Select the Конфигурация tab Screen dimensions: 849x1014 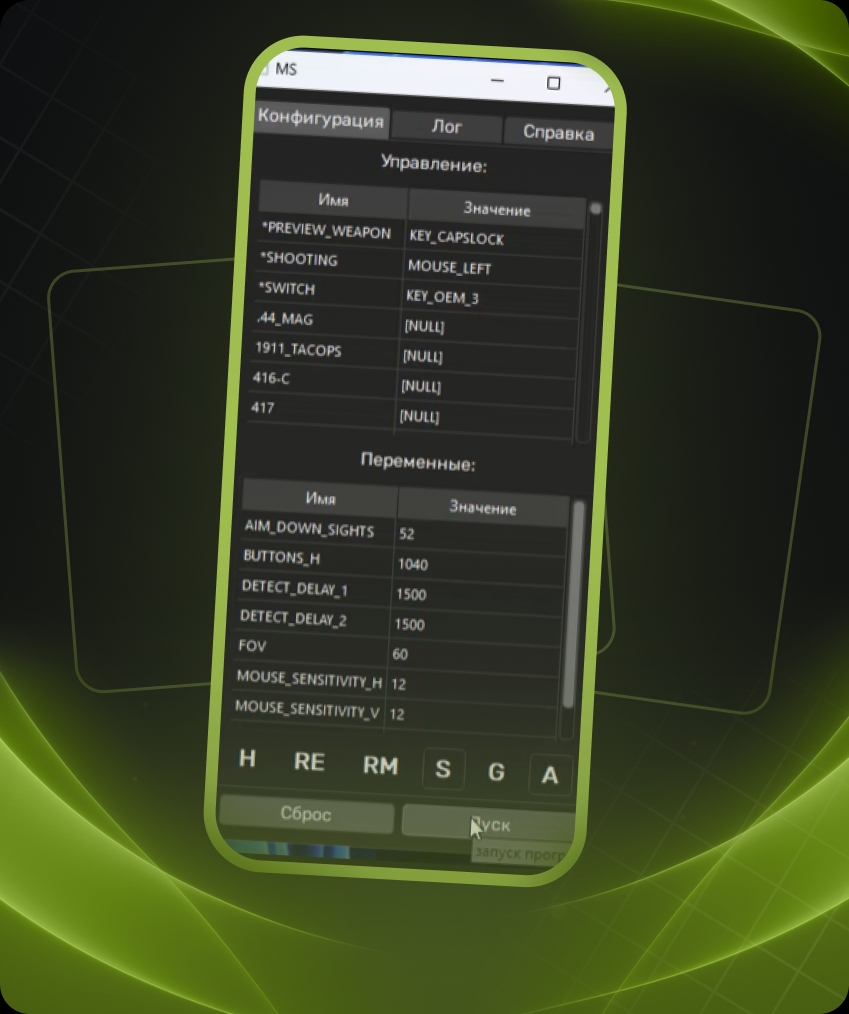tap(321, 118)
